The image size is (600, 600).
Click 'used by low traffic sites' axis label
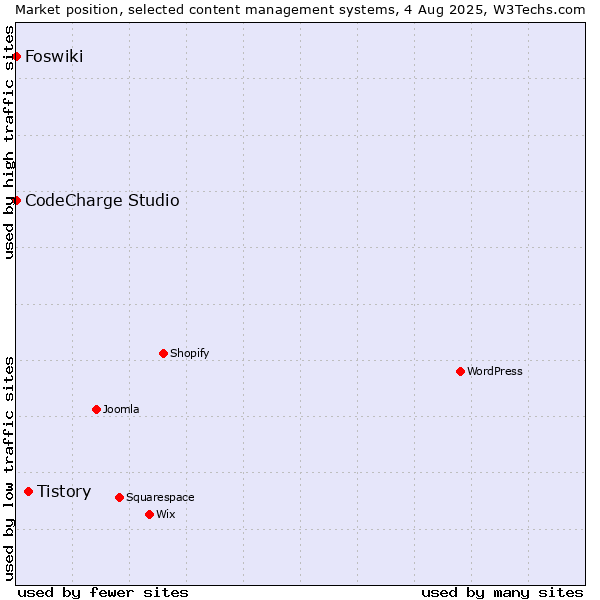tap(8, 470)
